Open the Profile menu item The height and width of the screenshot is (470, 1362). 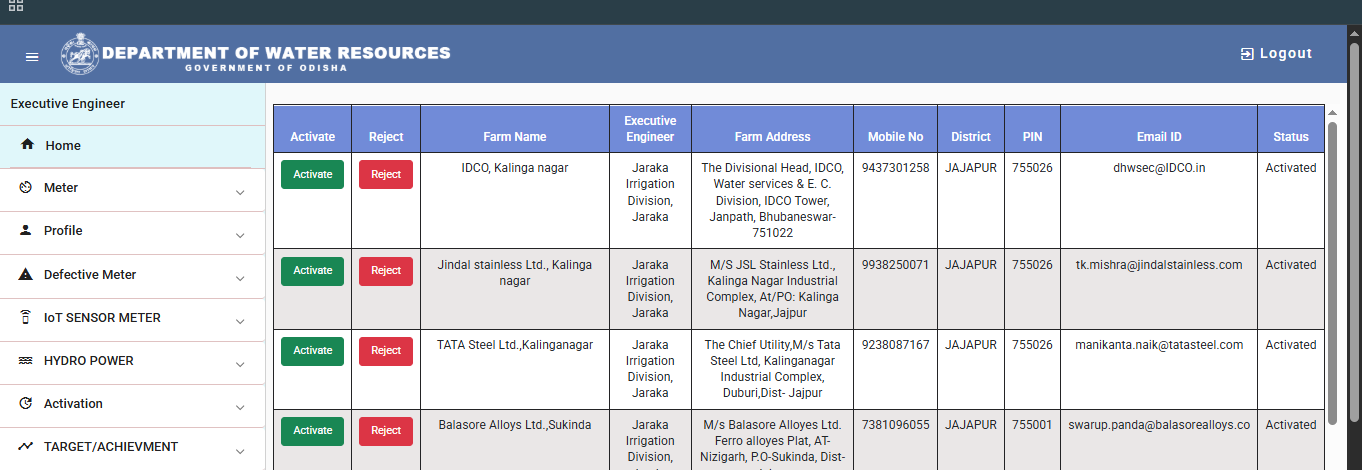click(x=132, y=232)
